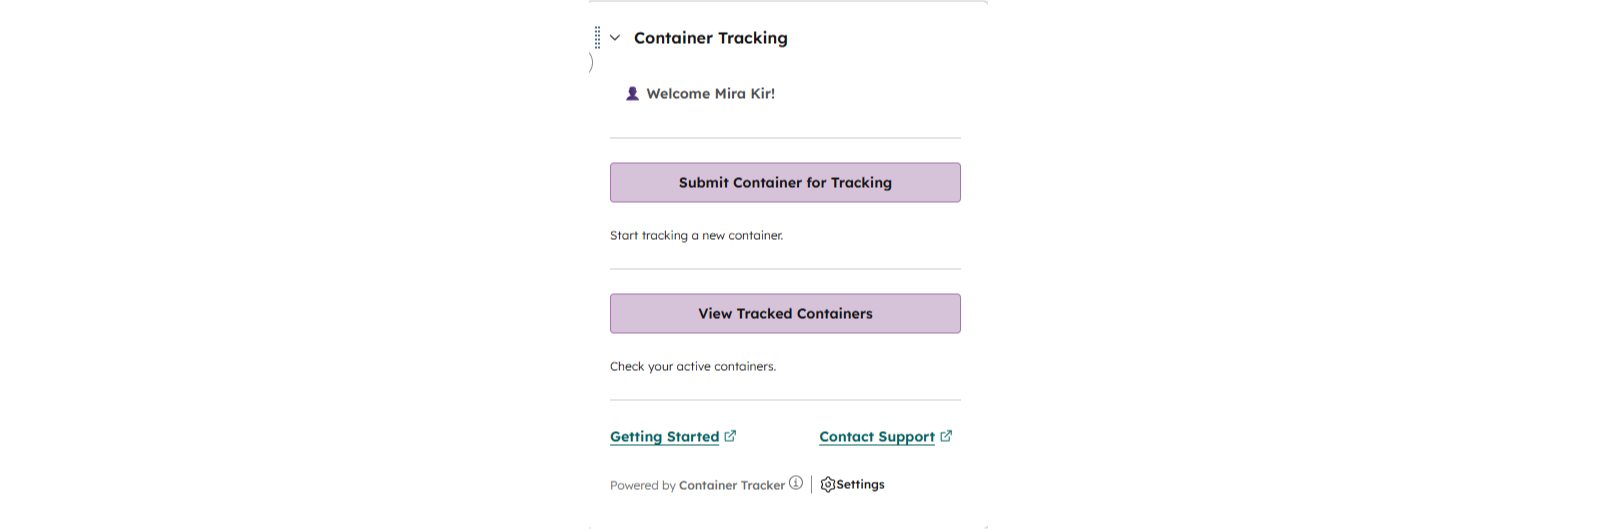Click the Settings gear icon
The height and width of the screenshot is (529, 1600).
point(827,485)
